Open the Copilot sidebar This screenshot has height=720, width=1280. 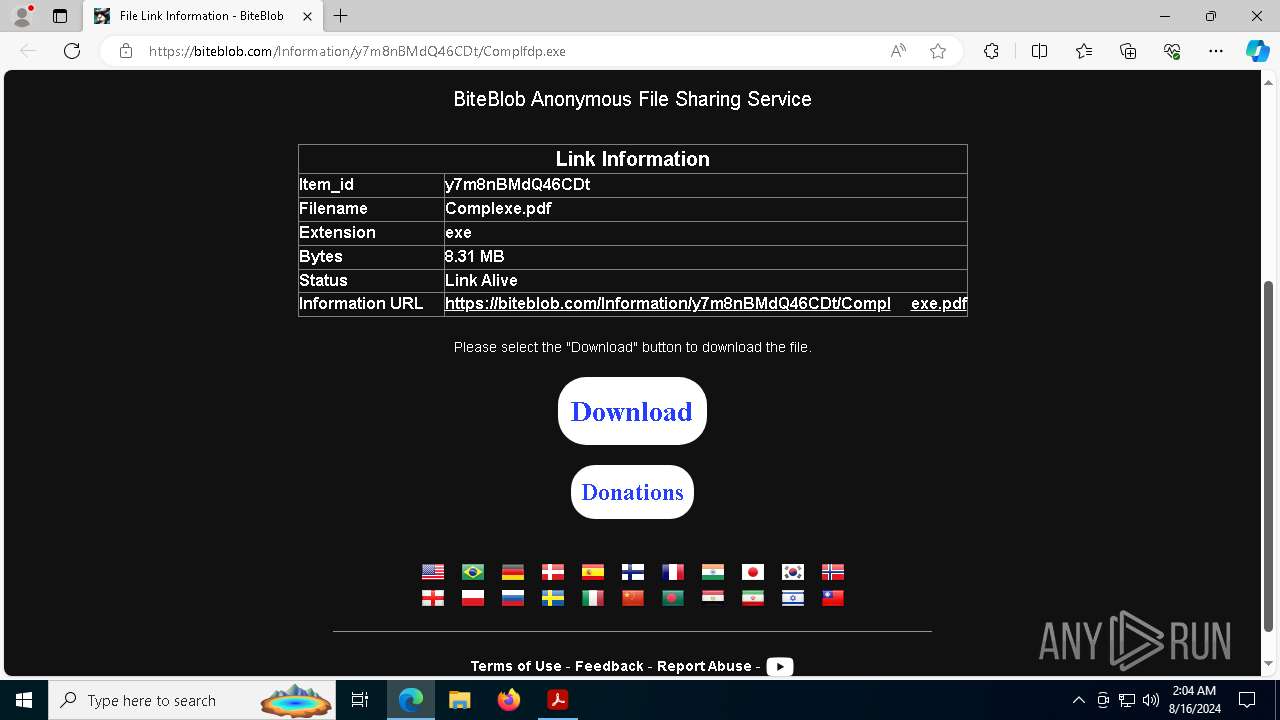[x=1257, y=51]
